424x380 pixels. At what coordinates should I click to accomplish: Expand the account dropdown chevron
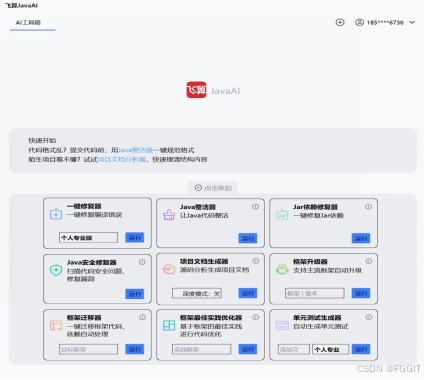coord(412,22)
